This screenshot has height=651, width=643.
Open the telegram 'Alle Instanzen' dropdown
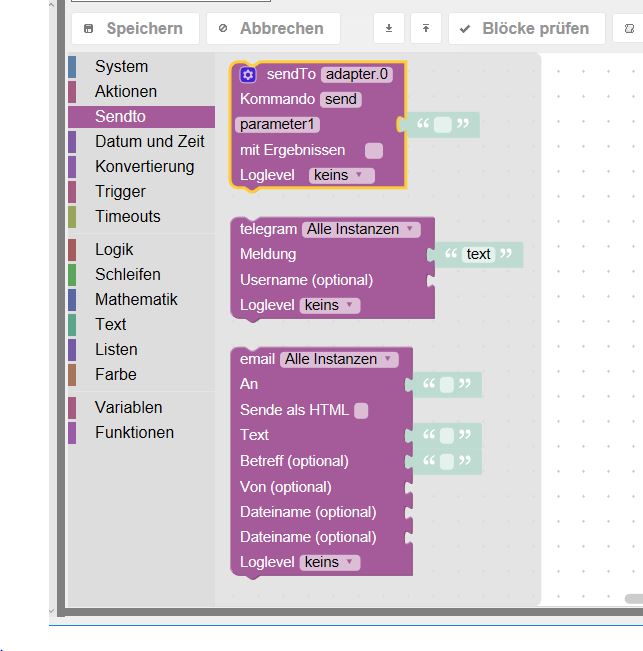tap(361, 229)
